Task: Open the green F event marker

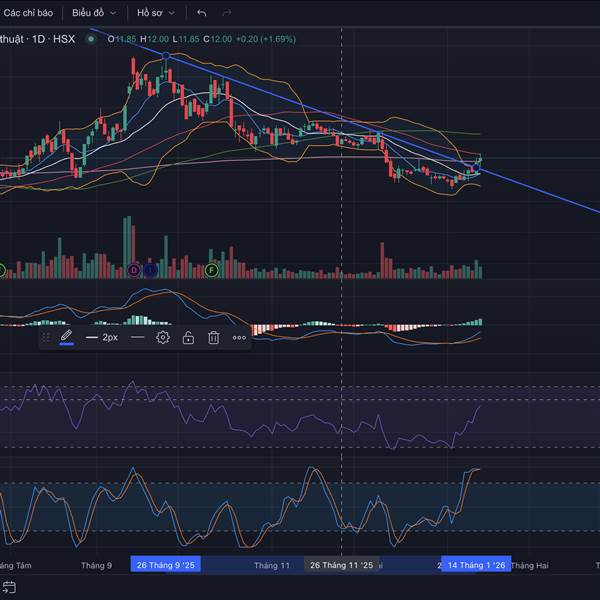Action: (212, 271)
